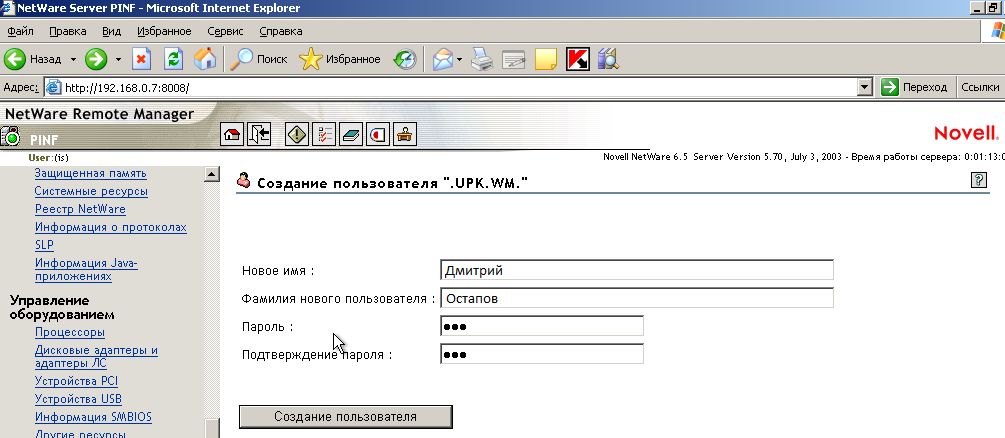Click the Переход go button
Viewport: 1005px width, 438px height.
pos(915,87)
